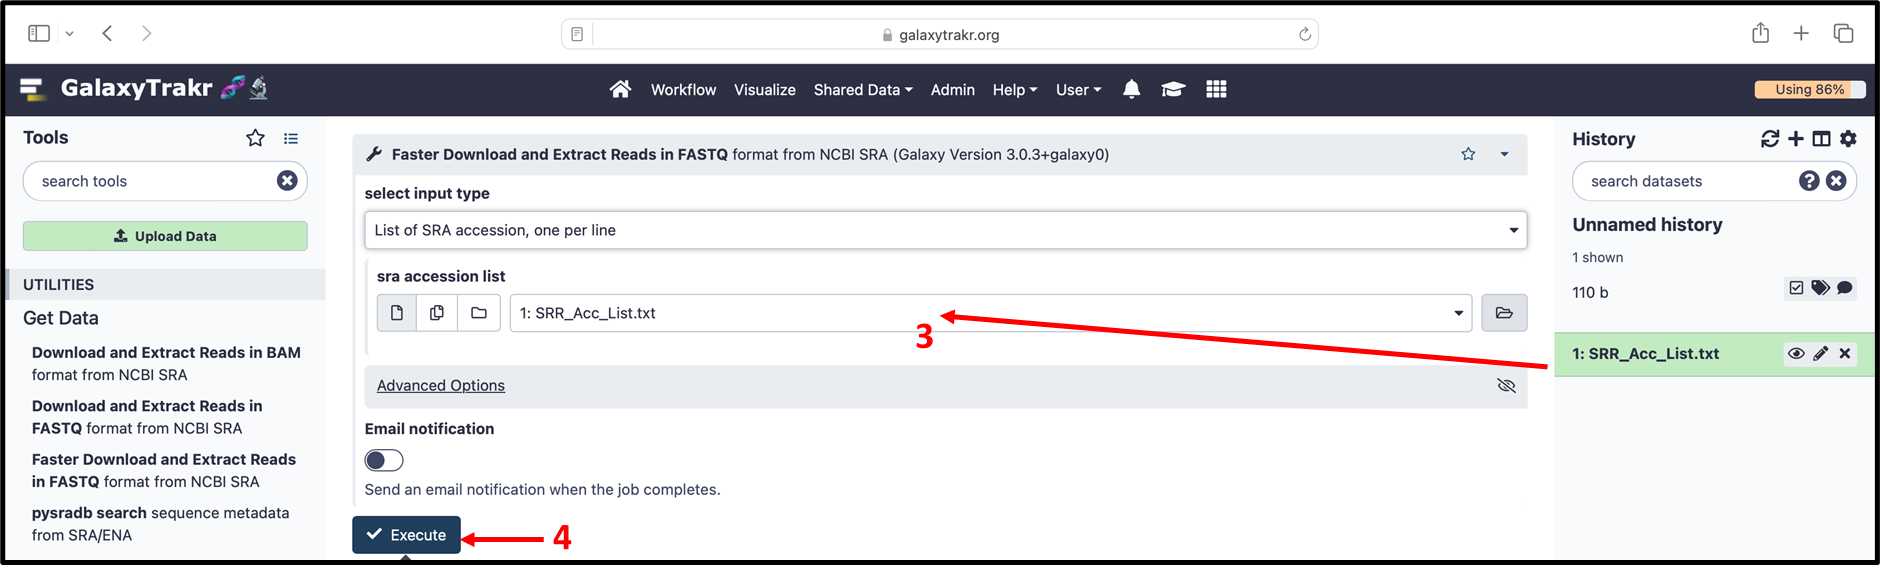Favorite this tool with header star
Screen dimensions: 1880x583
(1468, 154)
